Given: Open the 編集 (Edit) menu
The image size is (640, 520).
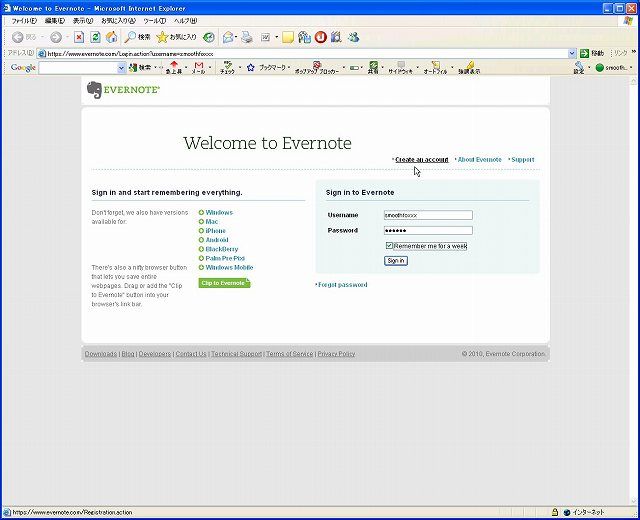Looking at the screenshot, I should coord(55,20).
